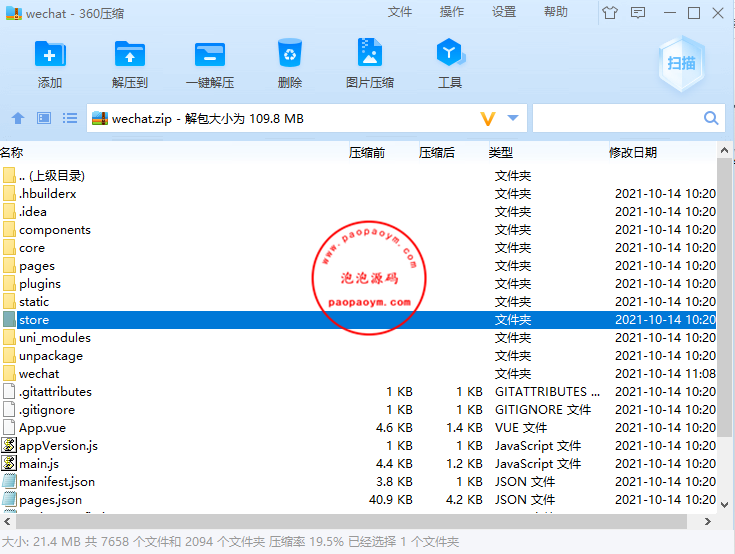The image size is (735, 554).
Task: Open the 操作 (Operations) menu
Action: (x=452, y=12)
